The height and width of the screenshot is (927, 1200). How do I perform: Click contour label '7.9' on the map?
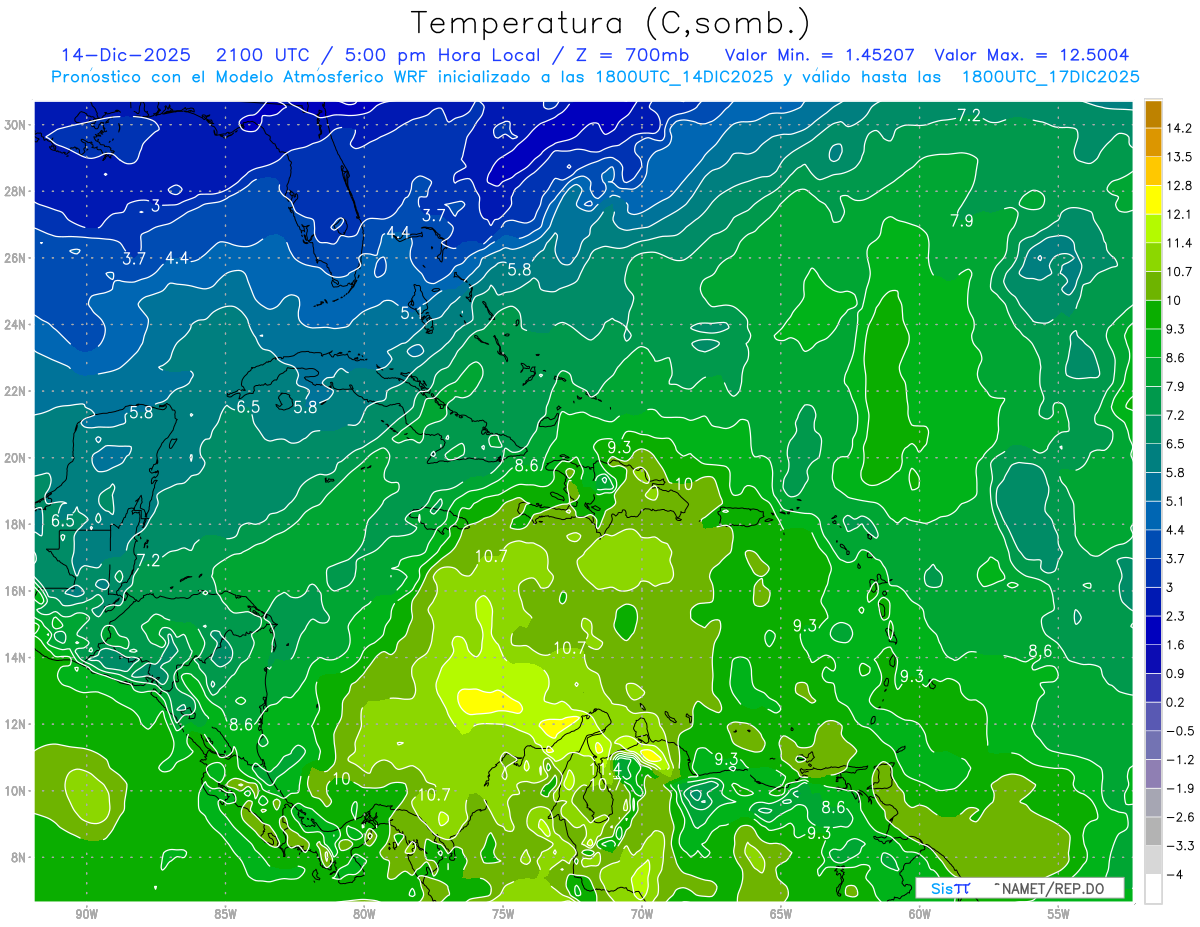[x=961, y=221]
